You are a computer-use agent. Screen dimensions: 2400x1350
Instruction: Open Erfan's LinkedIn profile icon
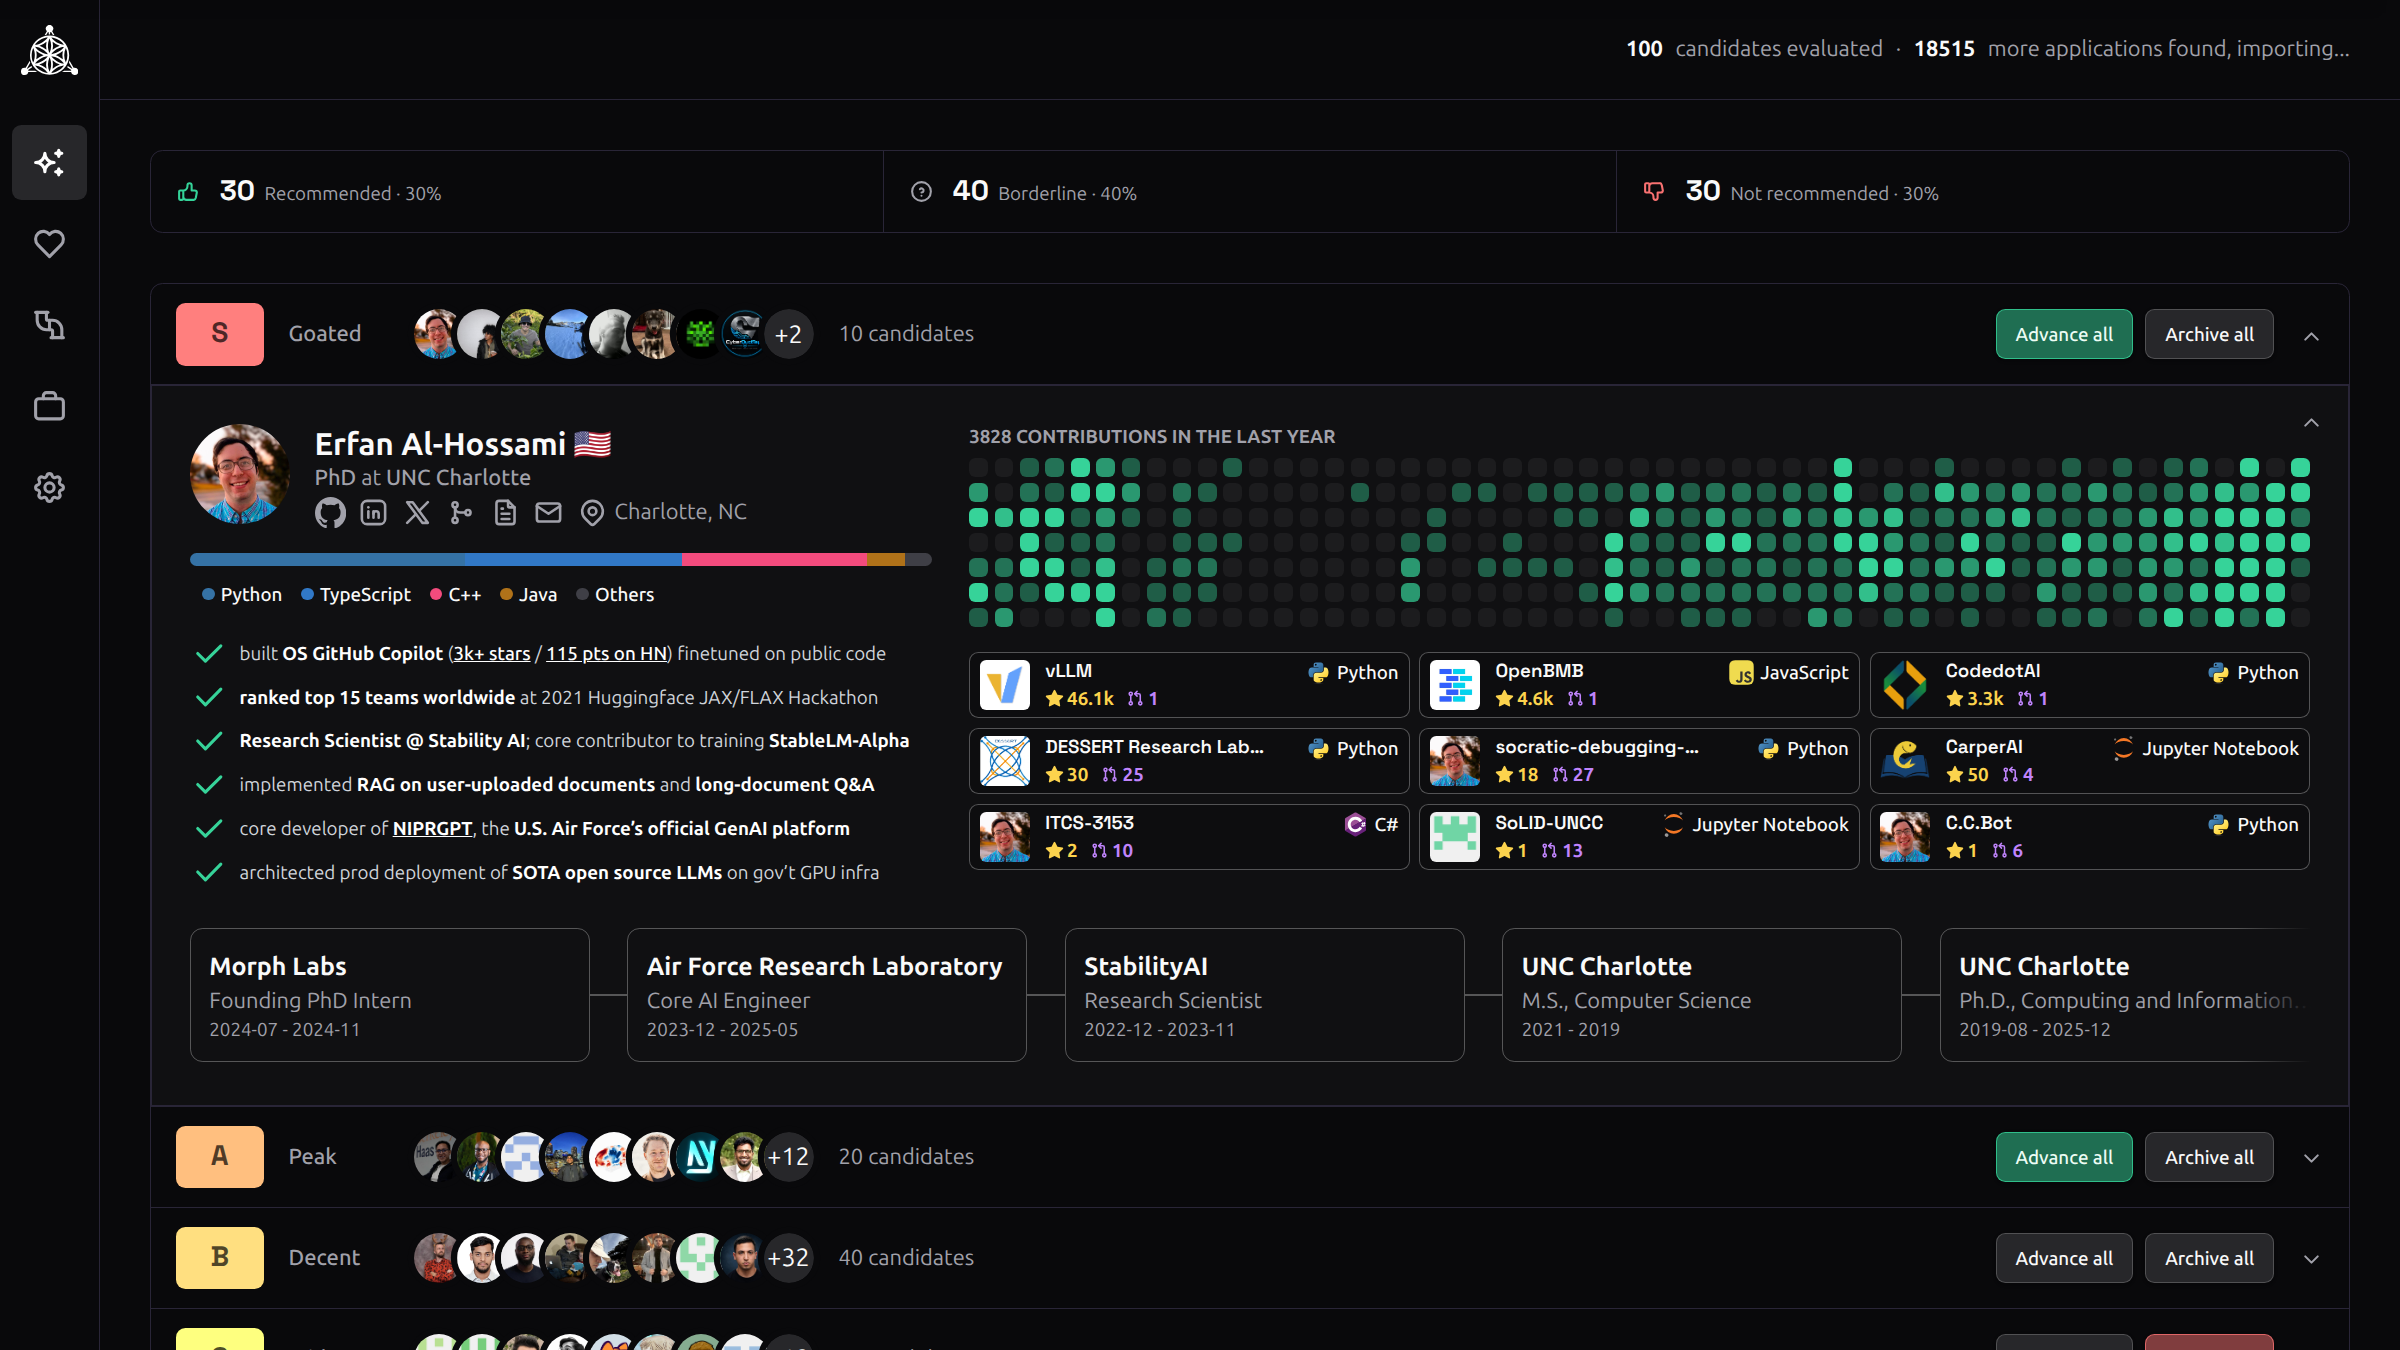click(x=373, y=513)
